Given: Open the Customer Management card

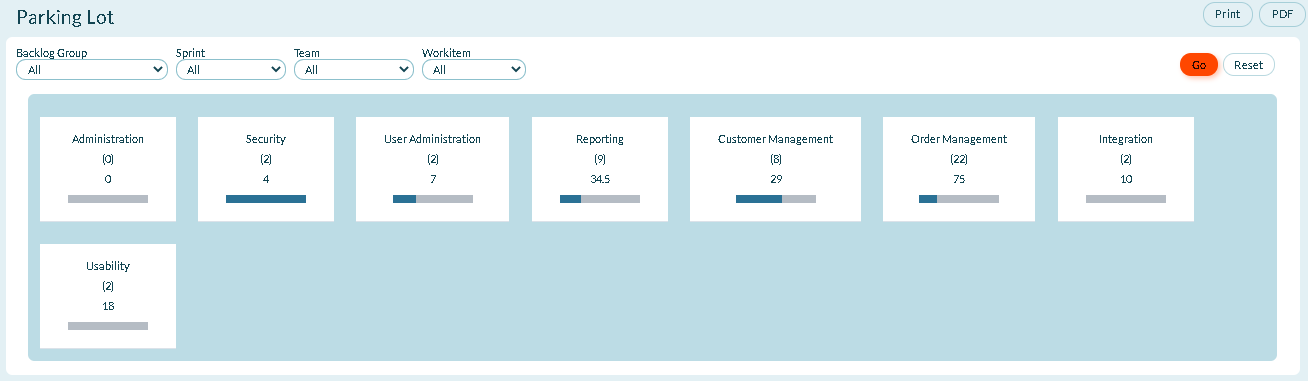Looking at the screenshot, I should pyautogui.click(x=775, y=169).
